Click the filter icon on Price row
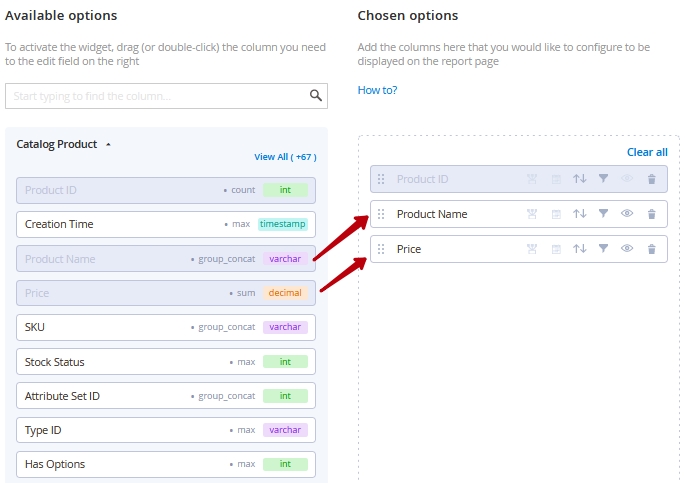 point(603,249)
